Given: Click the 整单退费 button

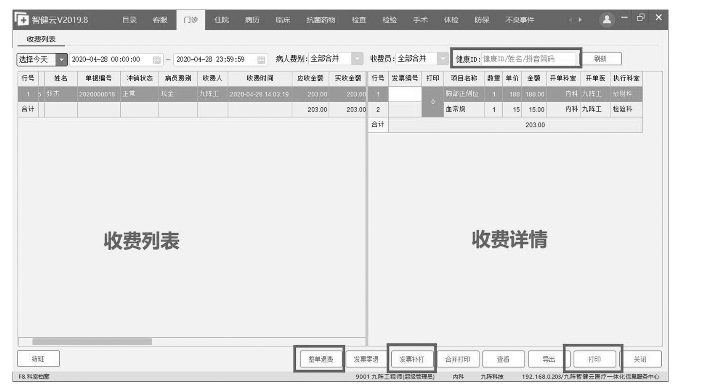Looking at the screenshot, I should [x=321, y=359].
